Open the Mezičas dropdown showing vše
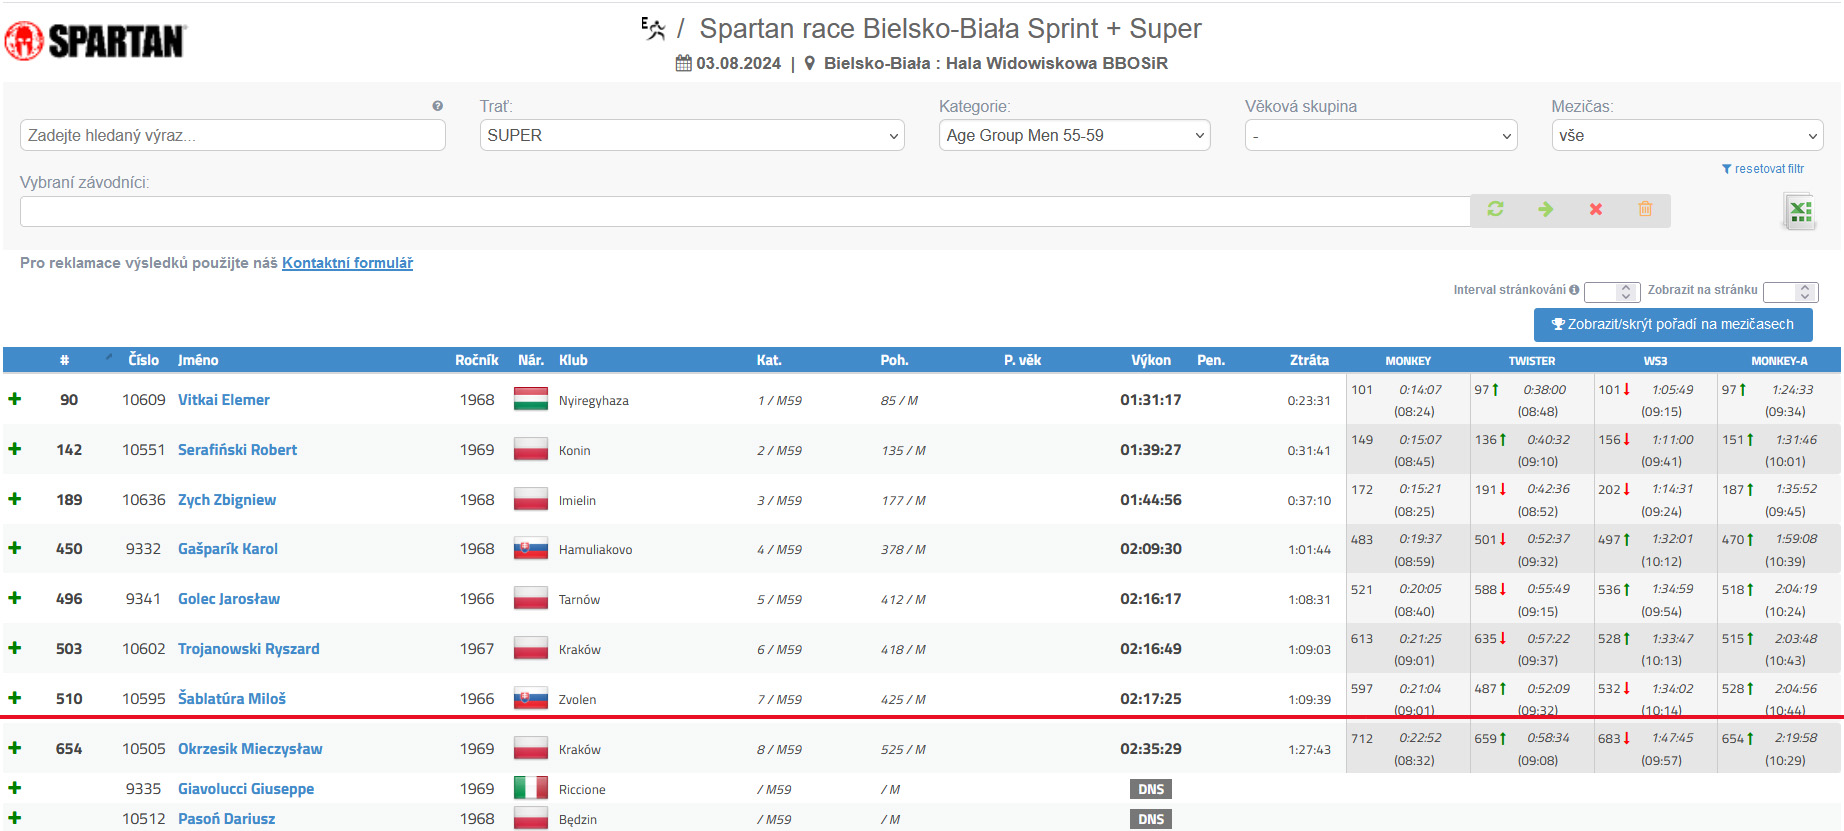The height and width of the screenshot is (831, 1844). click(1687, 135)
